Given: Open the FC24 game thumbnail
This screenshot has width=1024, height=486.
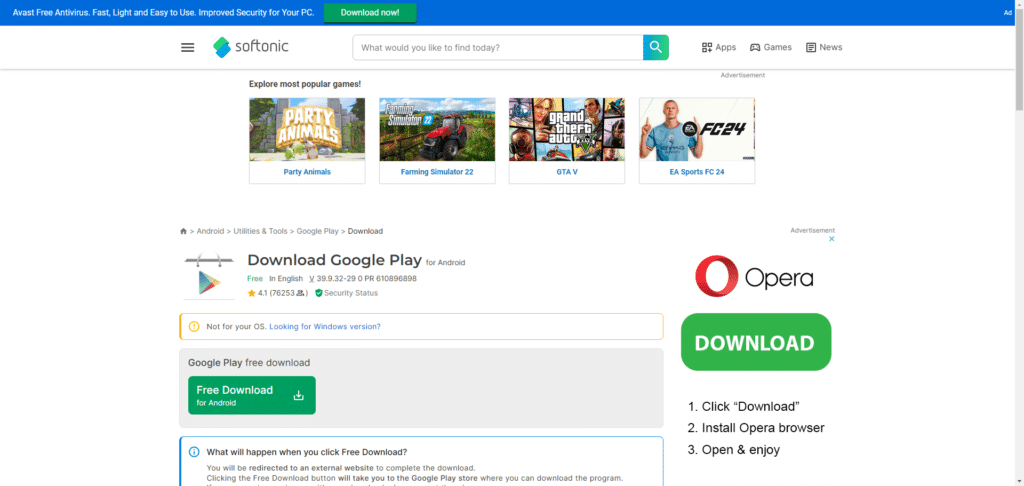Looking at the screenshot, I should 697,129.
